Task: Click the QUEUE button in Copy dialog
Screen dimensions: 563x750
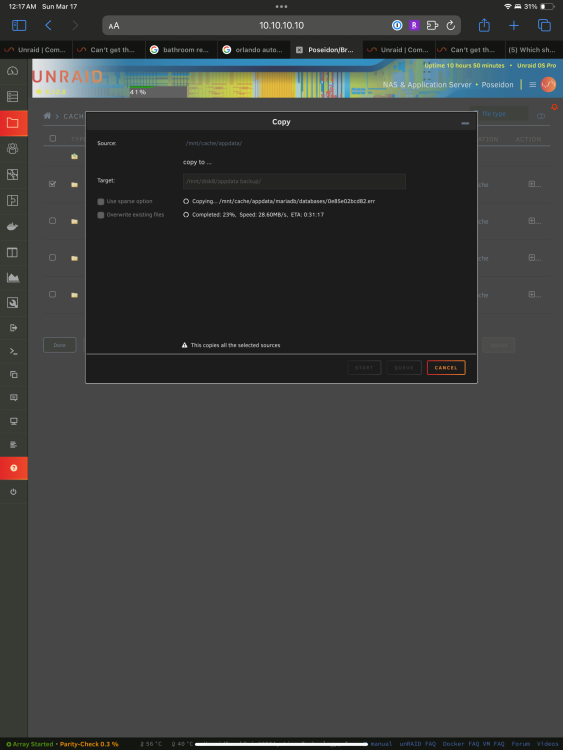Action: [x=404, y=367]
